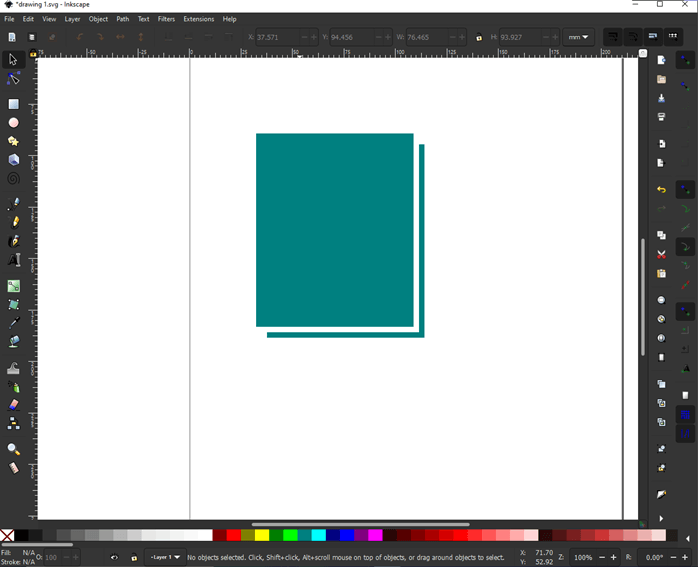Choose the Text tool
Image resolution: width=698 pixels, height=567 pixels.
[x=14, y=261]
